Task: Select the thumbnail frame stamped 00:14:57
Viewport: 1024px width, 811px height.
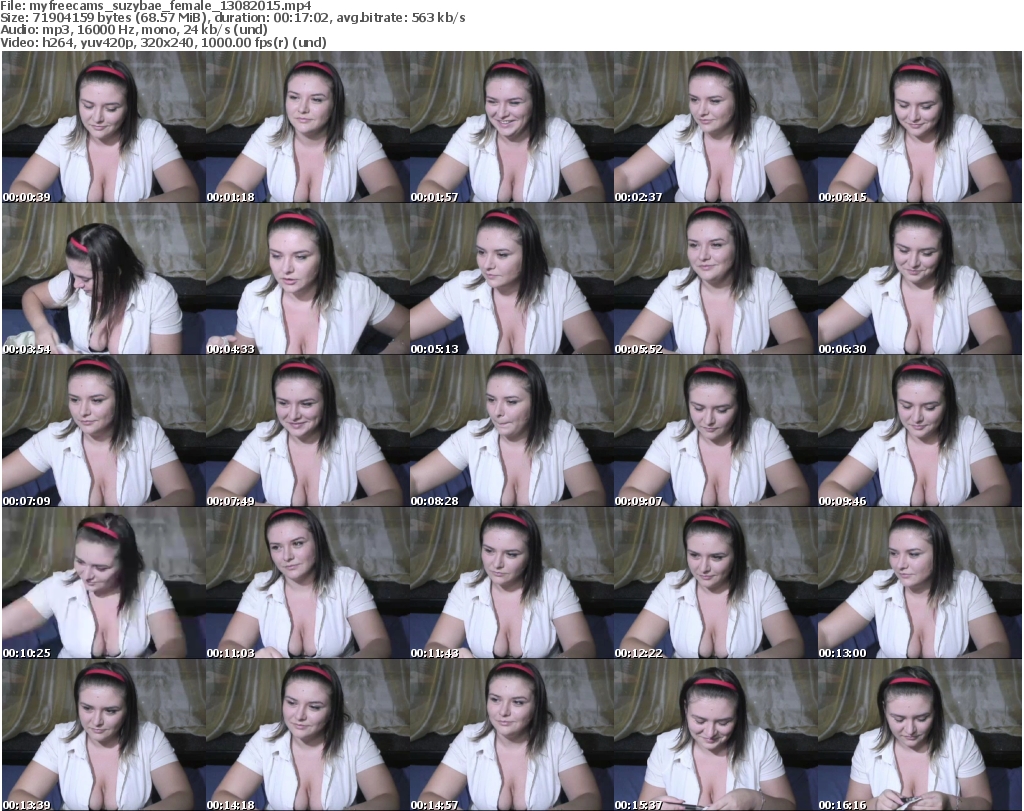Action: coord(511,735)
